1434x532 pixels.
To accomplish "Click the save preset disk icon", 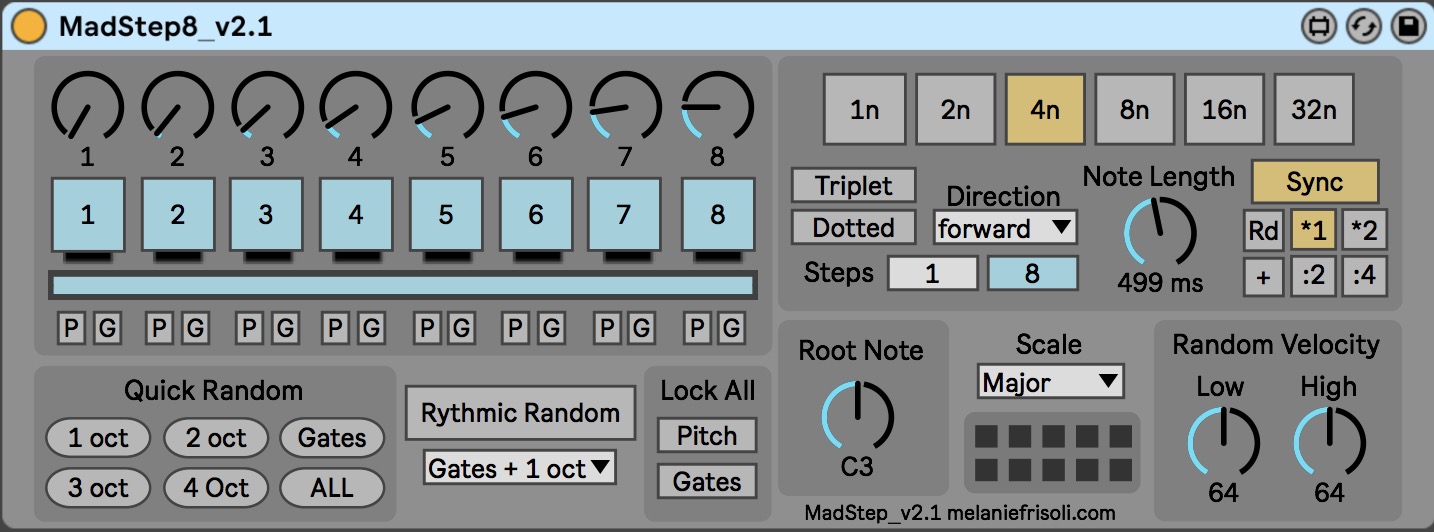I will (x=1409, y=27).
